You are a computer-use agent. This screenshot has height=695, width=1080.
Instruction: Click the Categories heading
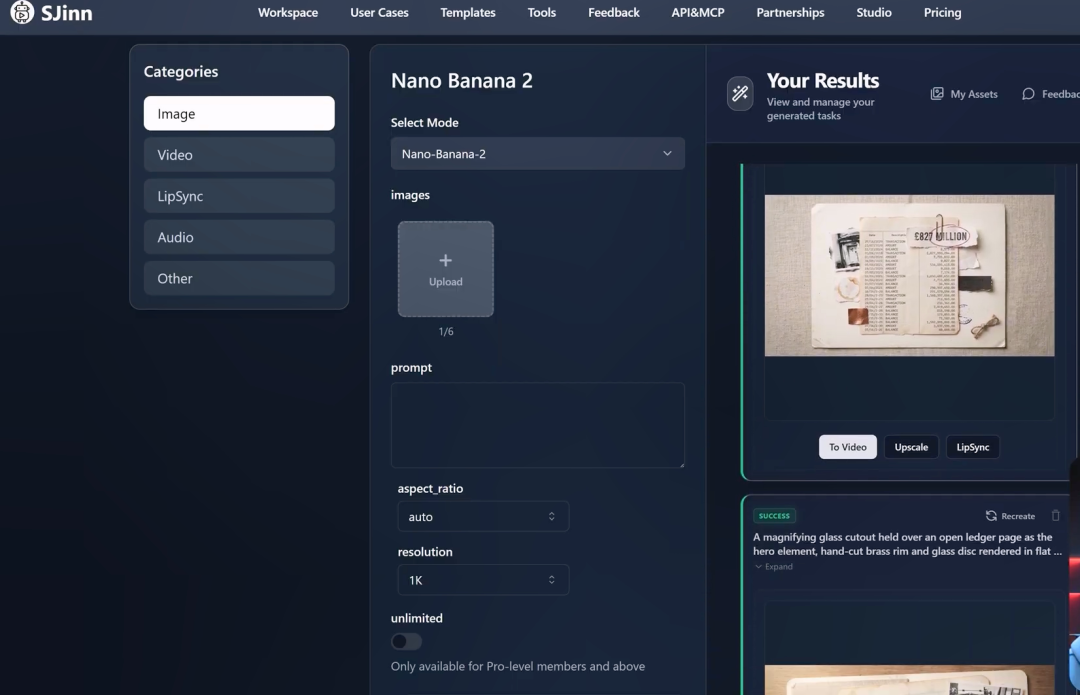pyautogui.click(x=180, y=72)
